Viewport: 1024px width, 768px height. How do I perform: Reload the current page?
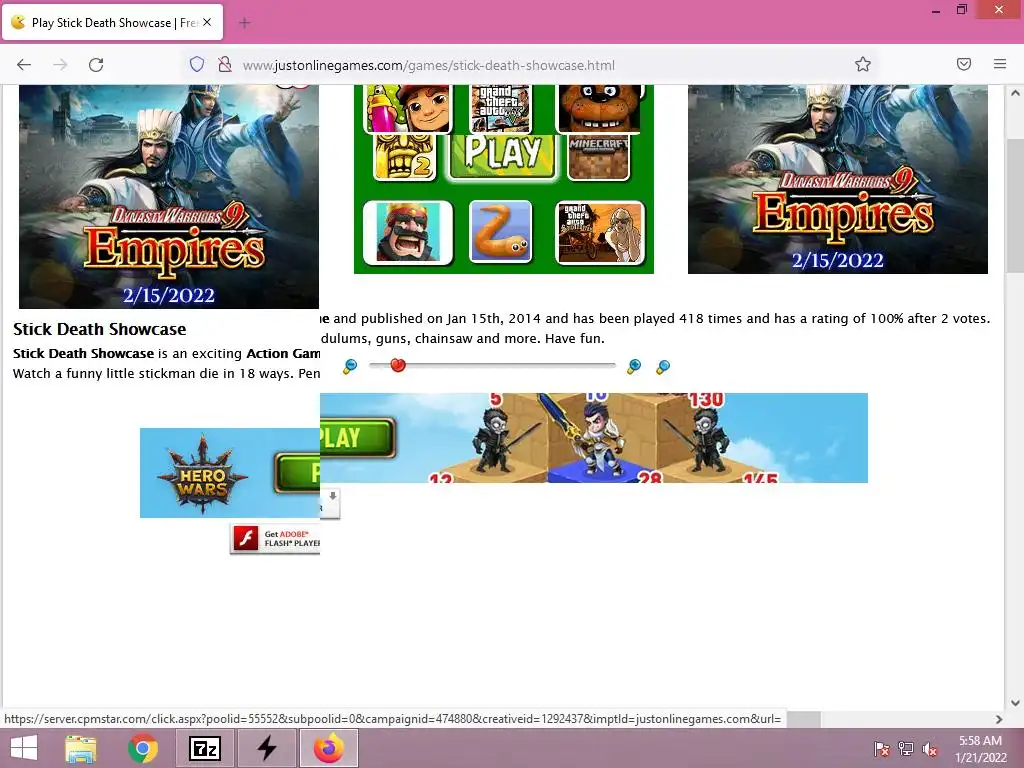(96, 65)
